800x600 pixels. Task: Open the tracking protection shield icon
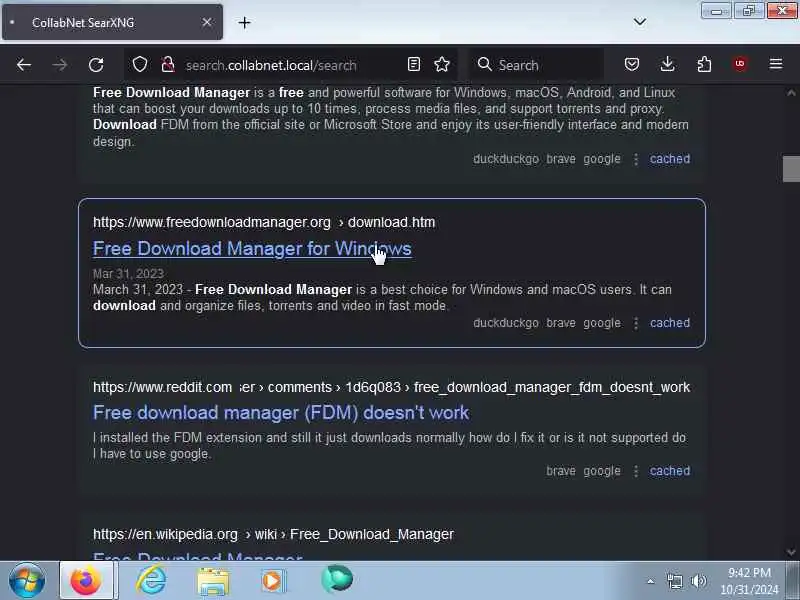[x=140, y=65]
